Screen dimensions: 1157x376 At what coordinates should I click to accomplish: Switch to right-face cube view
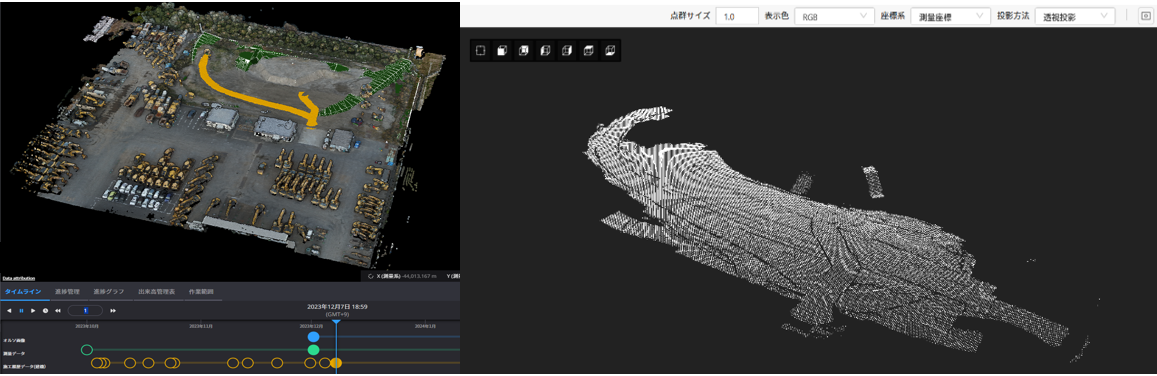(567, 51)
